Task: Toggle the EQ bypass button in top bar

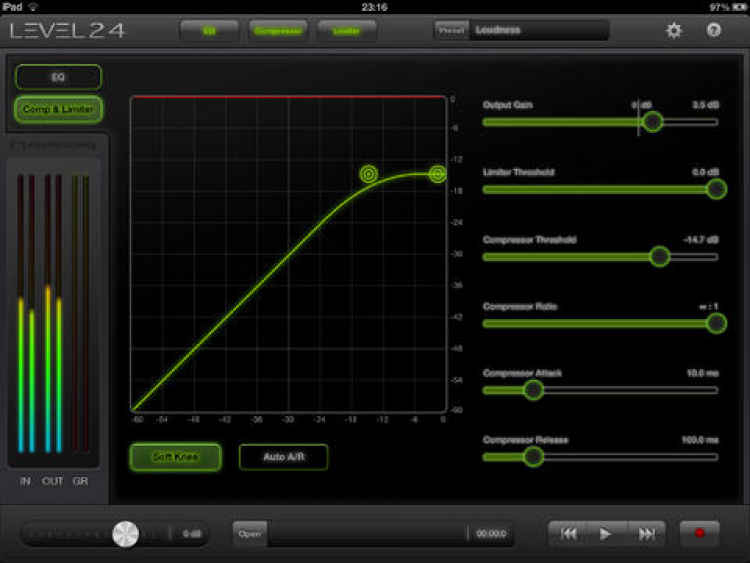Action: pyautogui.click(x=209, y=31)
